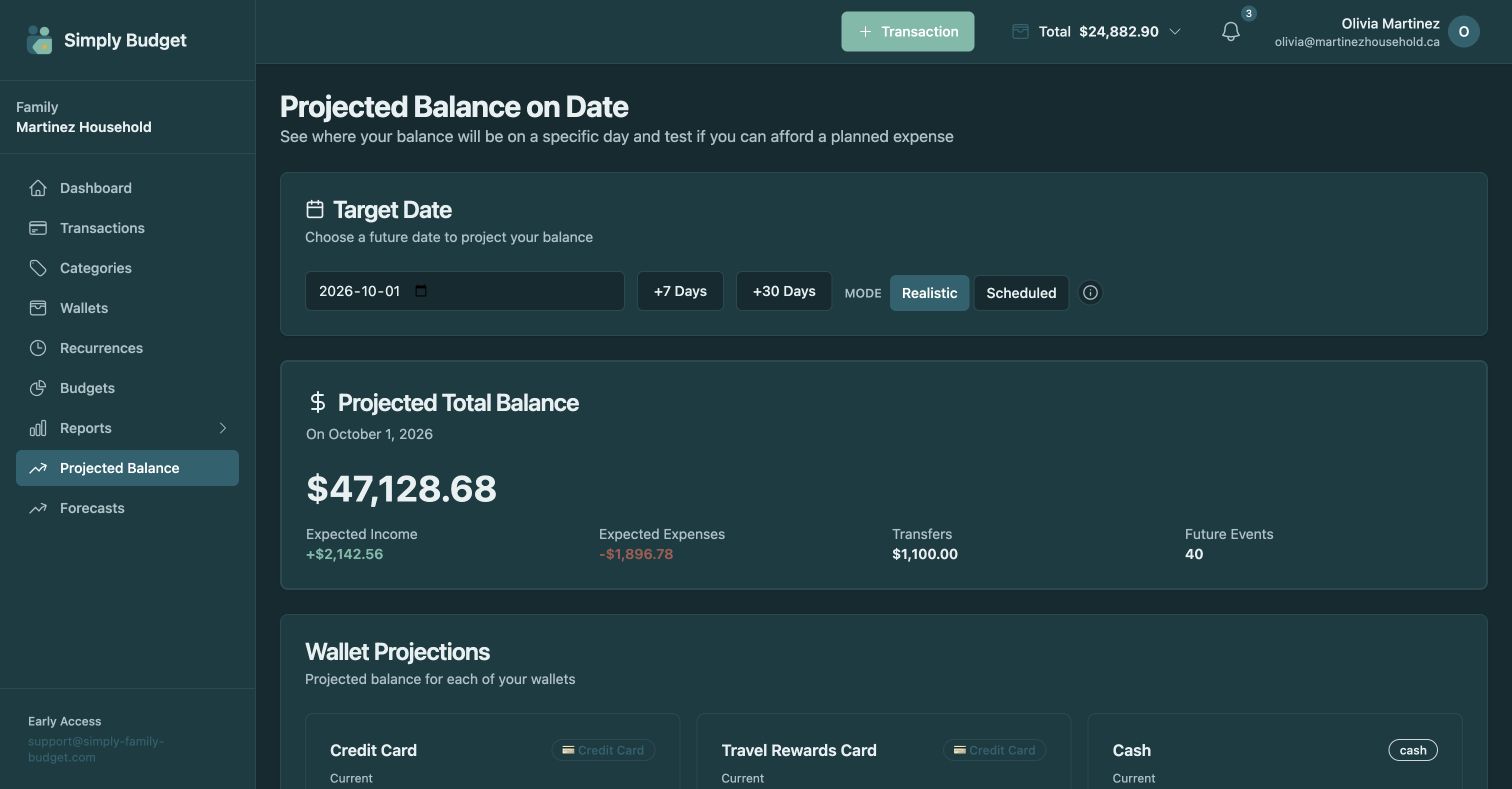Click the +30 Days button
The height and width of the screenshot is (789, 1512).
(x=784, y=291)
